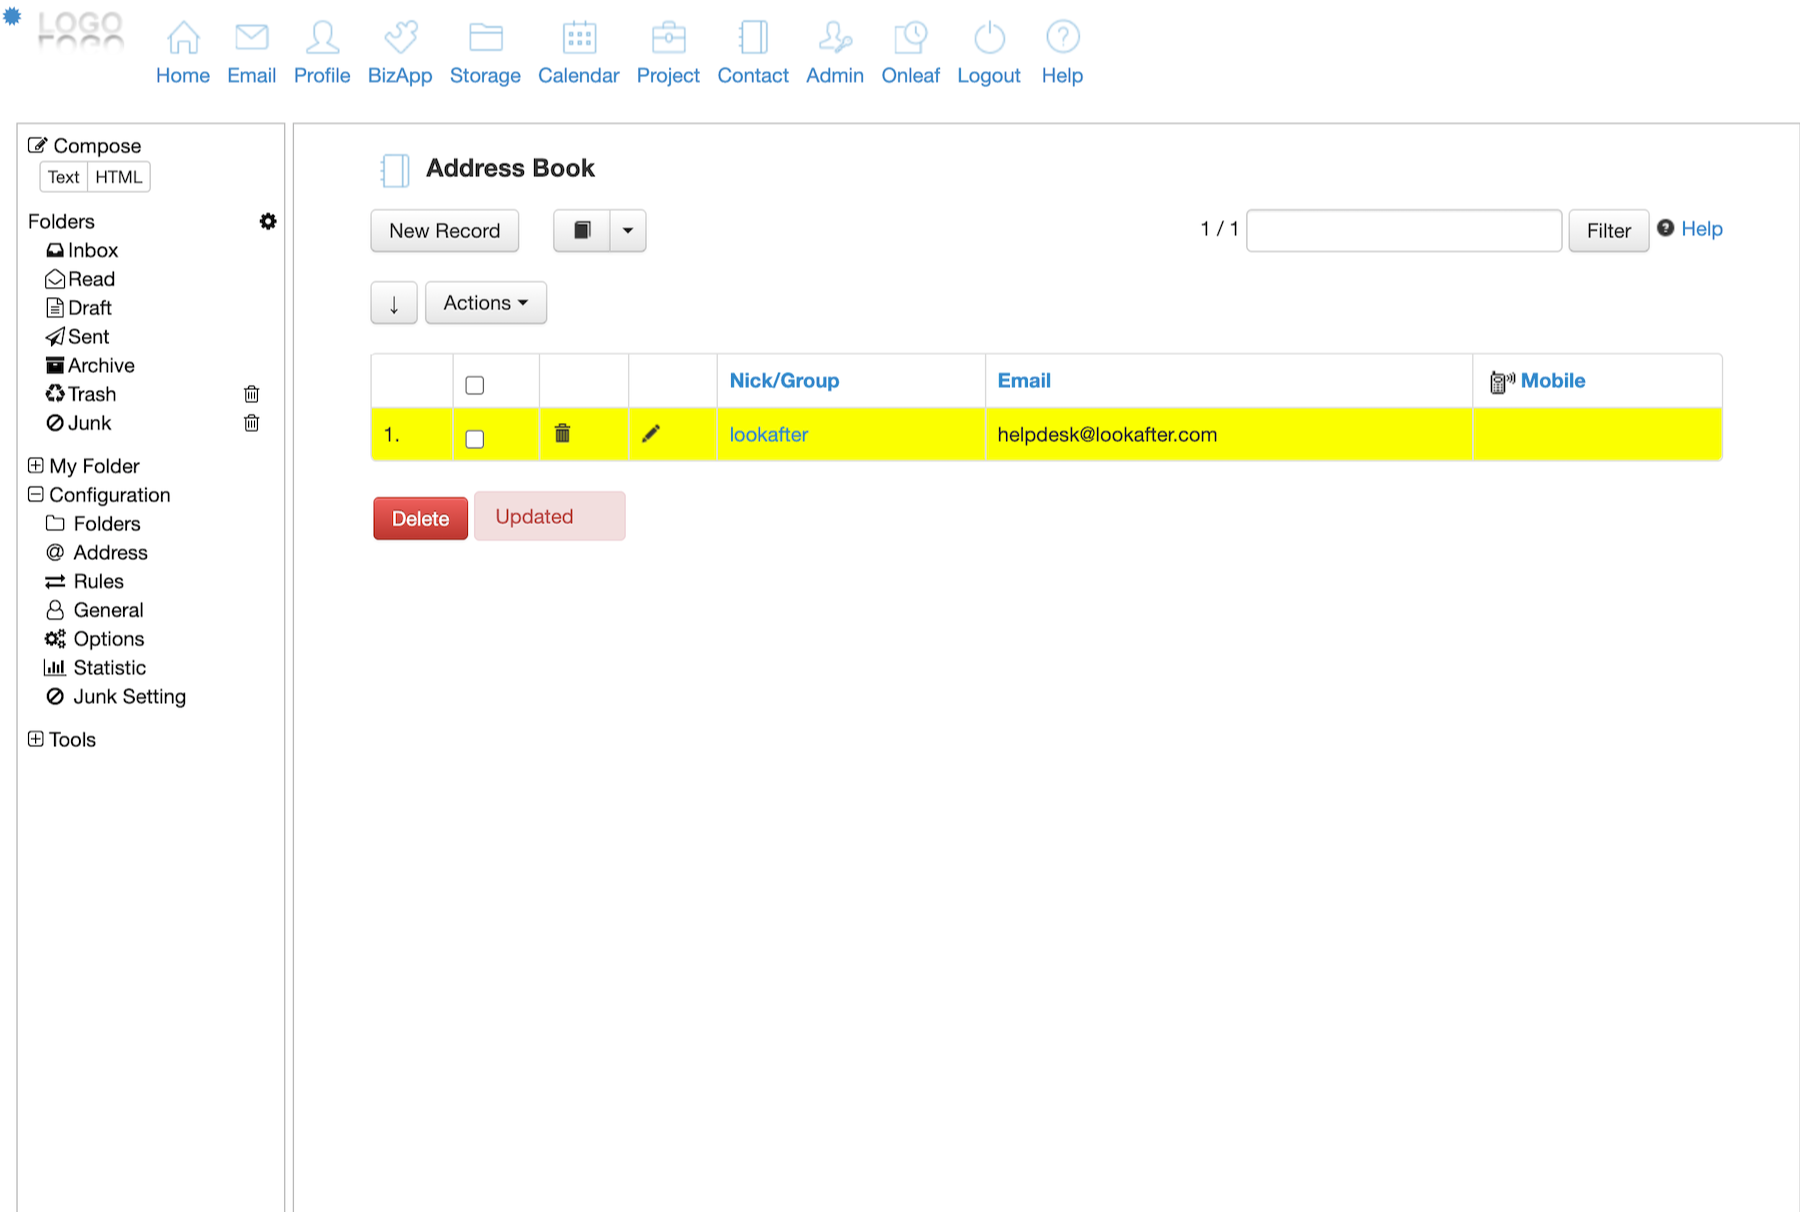
Task: Click the Folders settings gear icon
Action: coord(267,221)
